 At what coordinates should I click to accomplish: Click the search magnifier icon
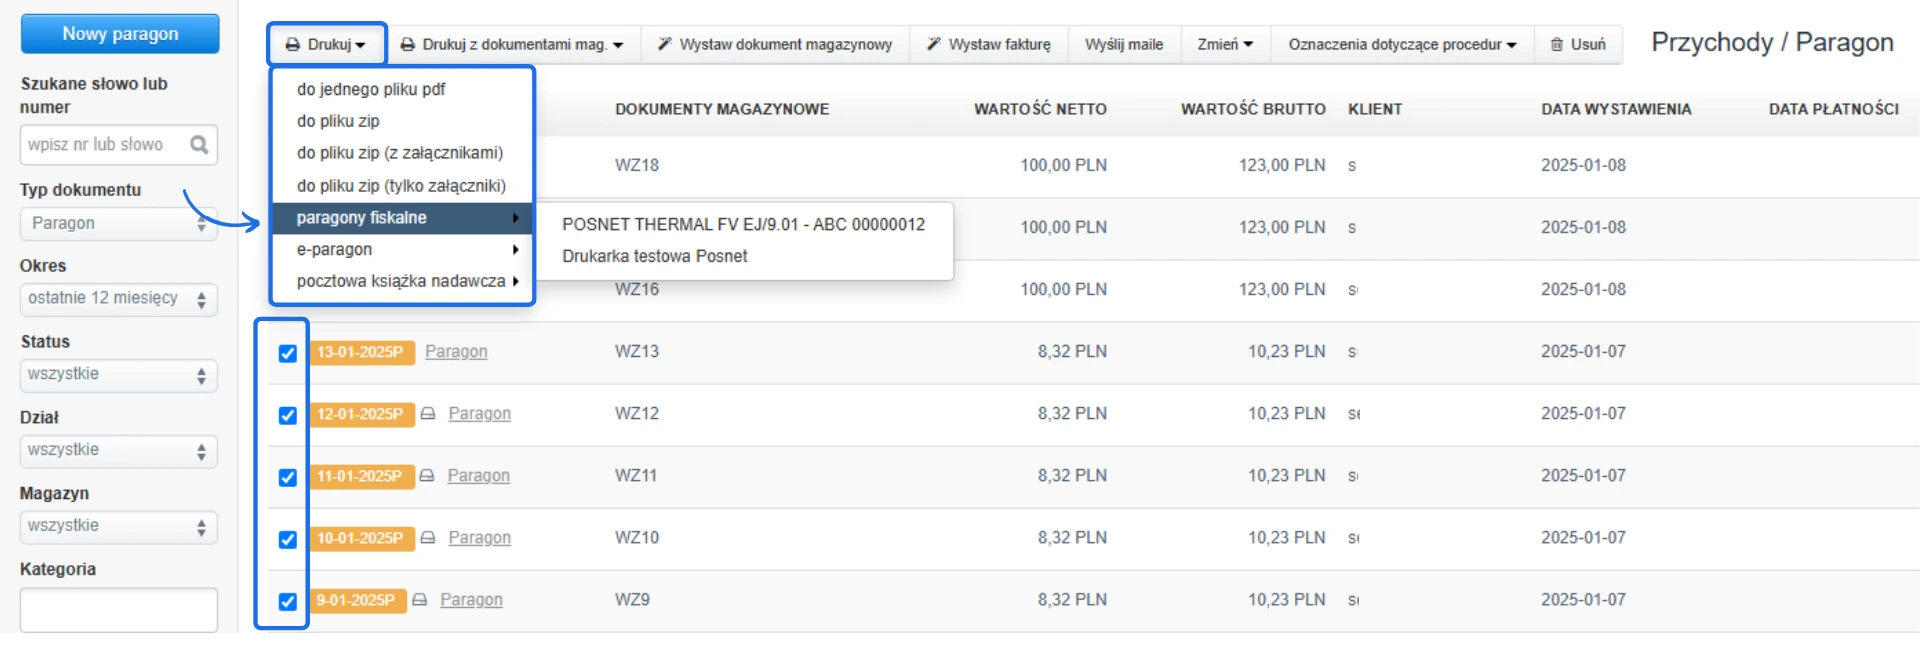pos(199,145)
